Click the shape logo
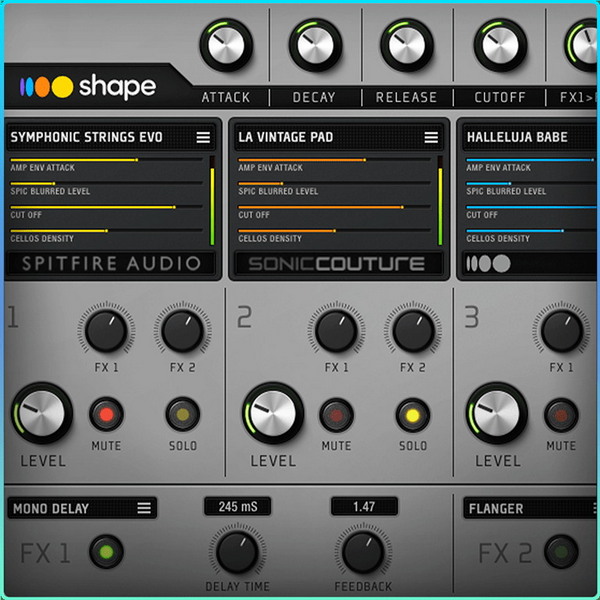The width and height of the screenshot is (600, 600). click(x=88, y=87)
